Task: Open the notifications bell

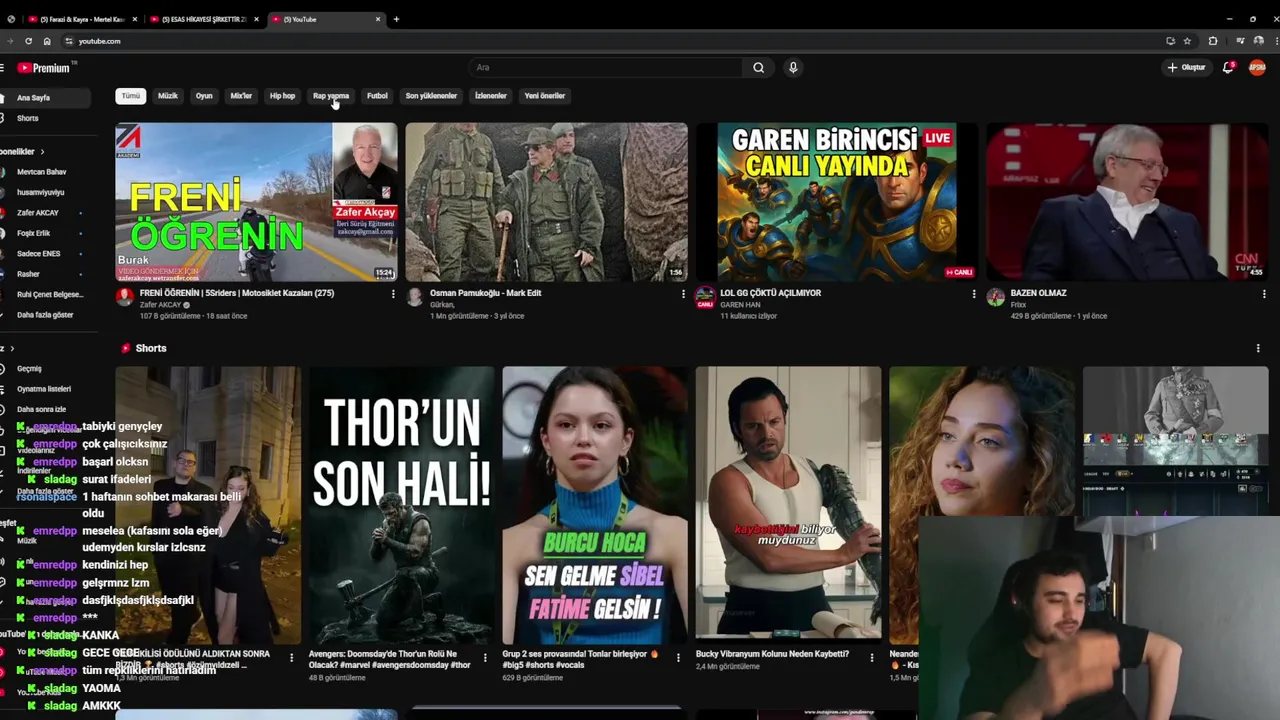Action: click(1228, 68)
